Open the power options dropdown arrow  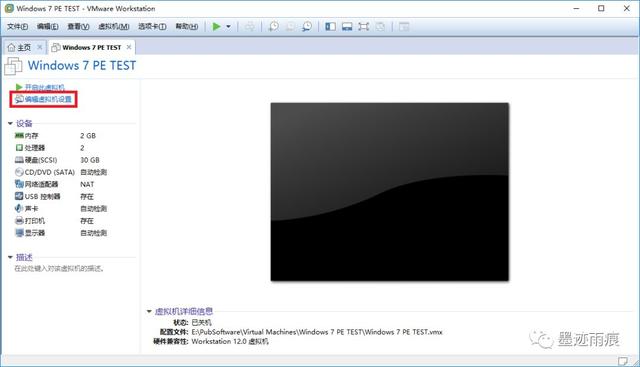[229, 27]
